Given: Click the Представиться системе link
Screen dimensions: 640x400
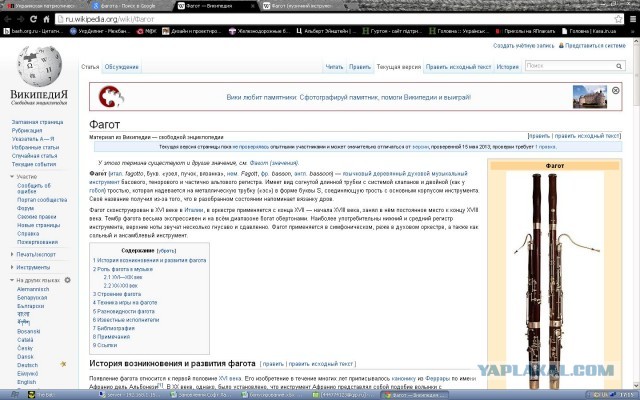Looking at the screenshot, I should (595, 46).
